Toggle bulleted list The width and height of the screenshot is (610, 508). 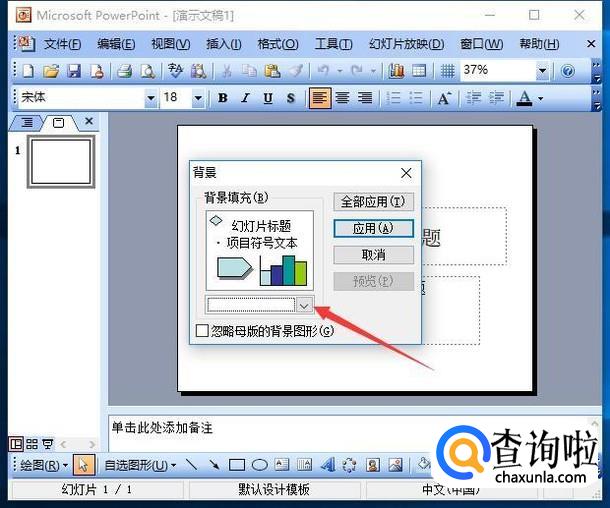(416, 98)
